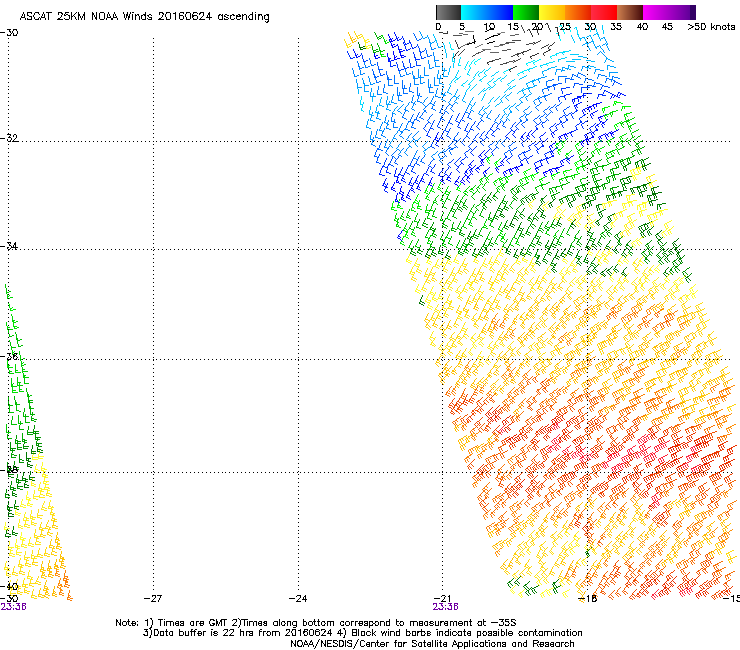
Task: Click the purple '23:38' time under longitude -30
Action: coord(13,607)
